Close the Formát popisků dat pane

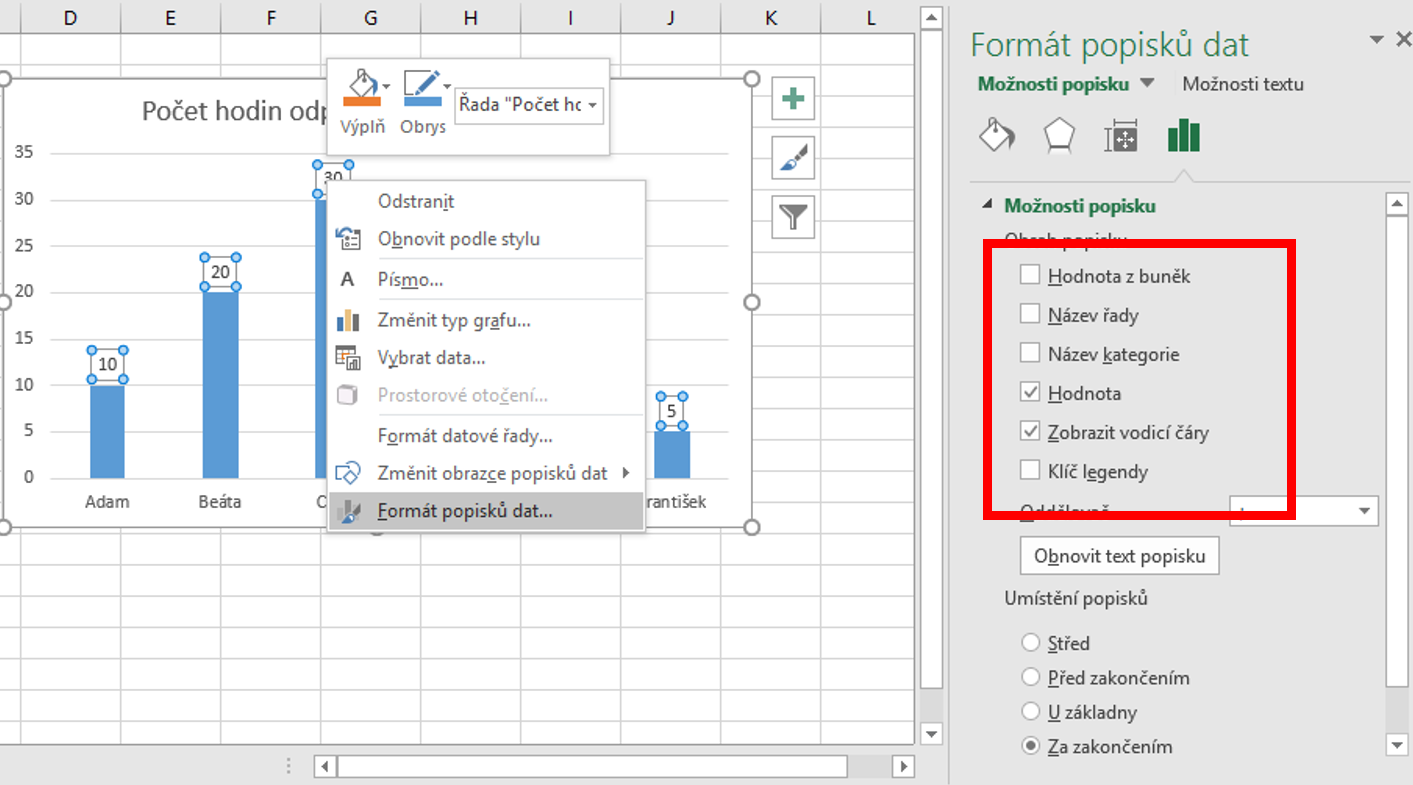tap(1402, 39)
